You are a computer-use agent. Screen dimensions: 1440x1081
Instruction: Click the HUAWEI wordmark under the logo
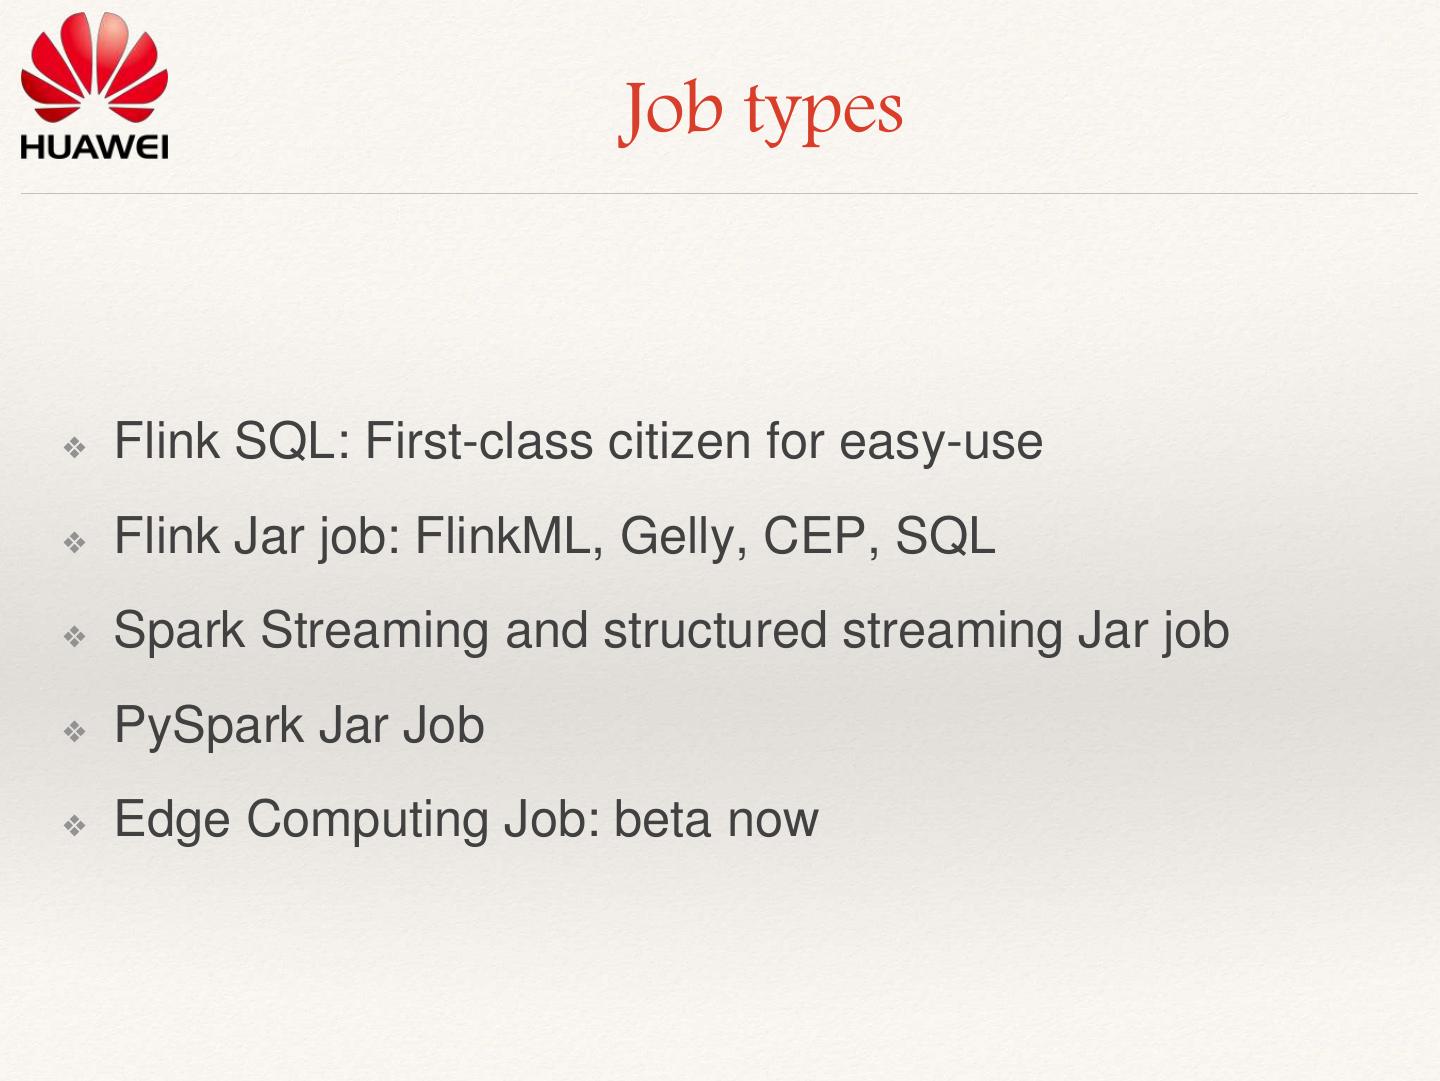click(94, 147)
